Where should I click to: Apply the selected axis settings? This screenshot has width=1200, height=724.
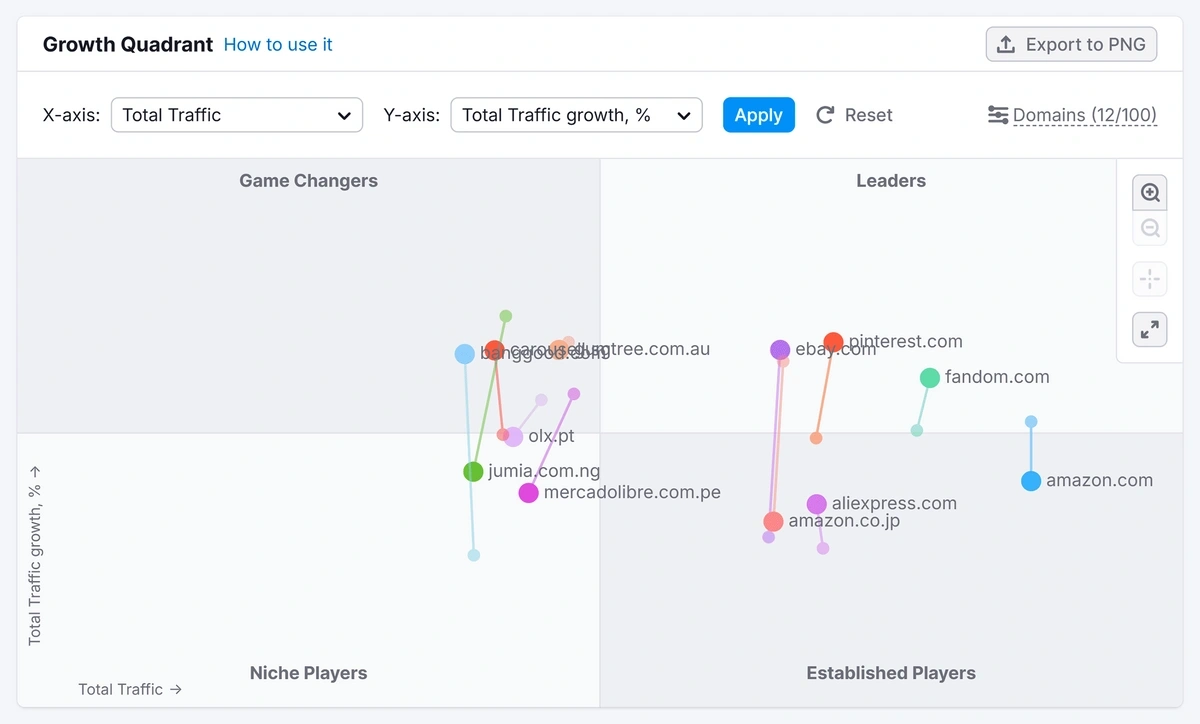point(759,115)
